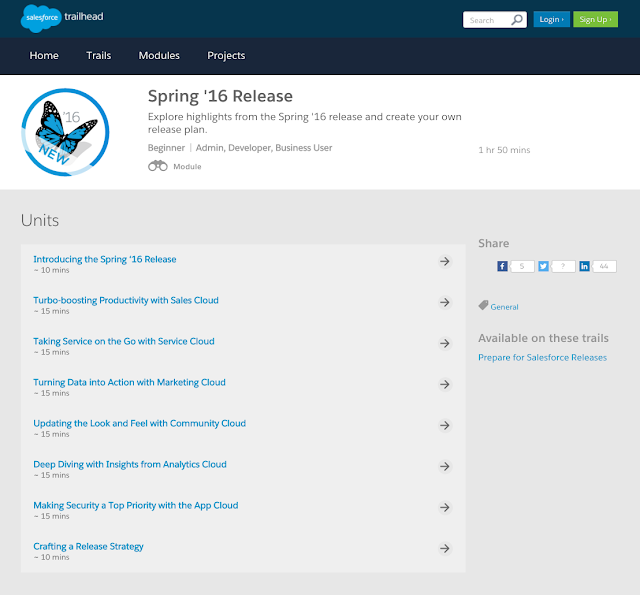
Task: Click the tag icon beside General
Action: (483, 305)
